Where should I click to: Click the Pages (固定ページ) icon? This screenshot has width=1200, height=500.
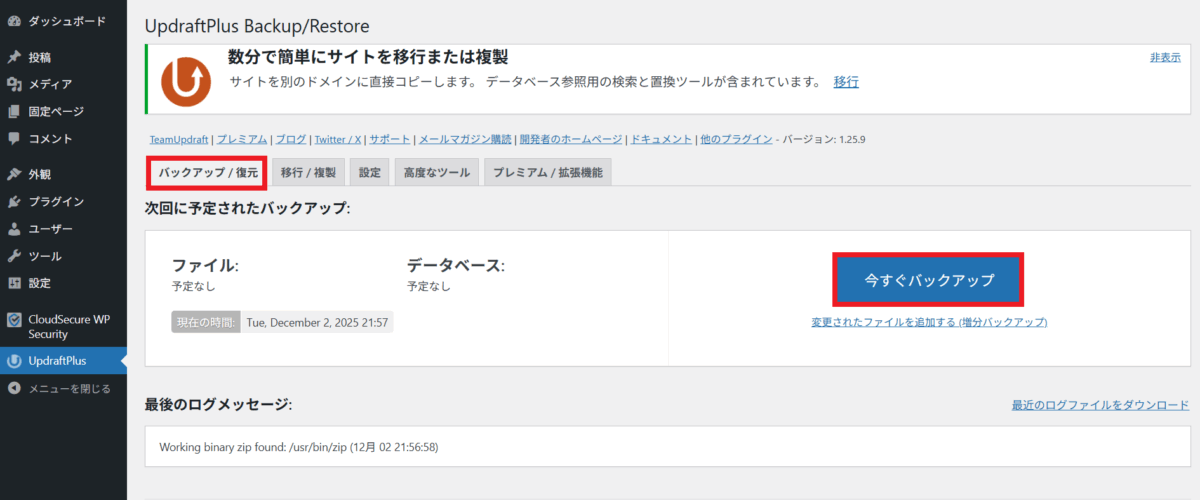[14, 111]
